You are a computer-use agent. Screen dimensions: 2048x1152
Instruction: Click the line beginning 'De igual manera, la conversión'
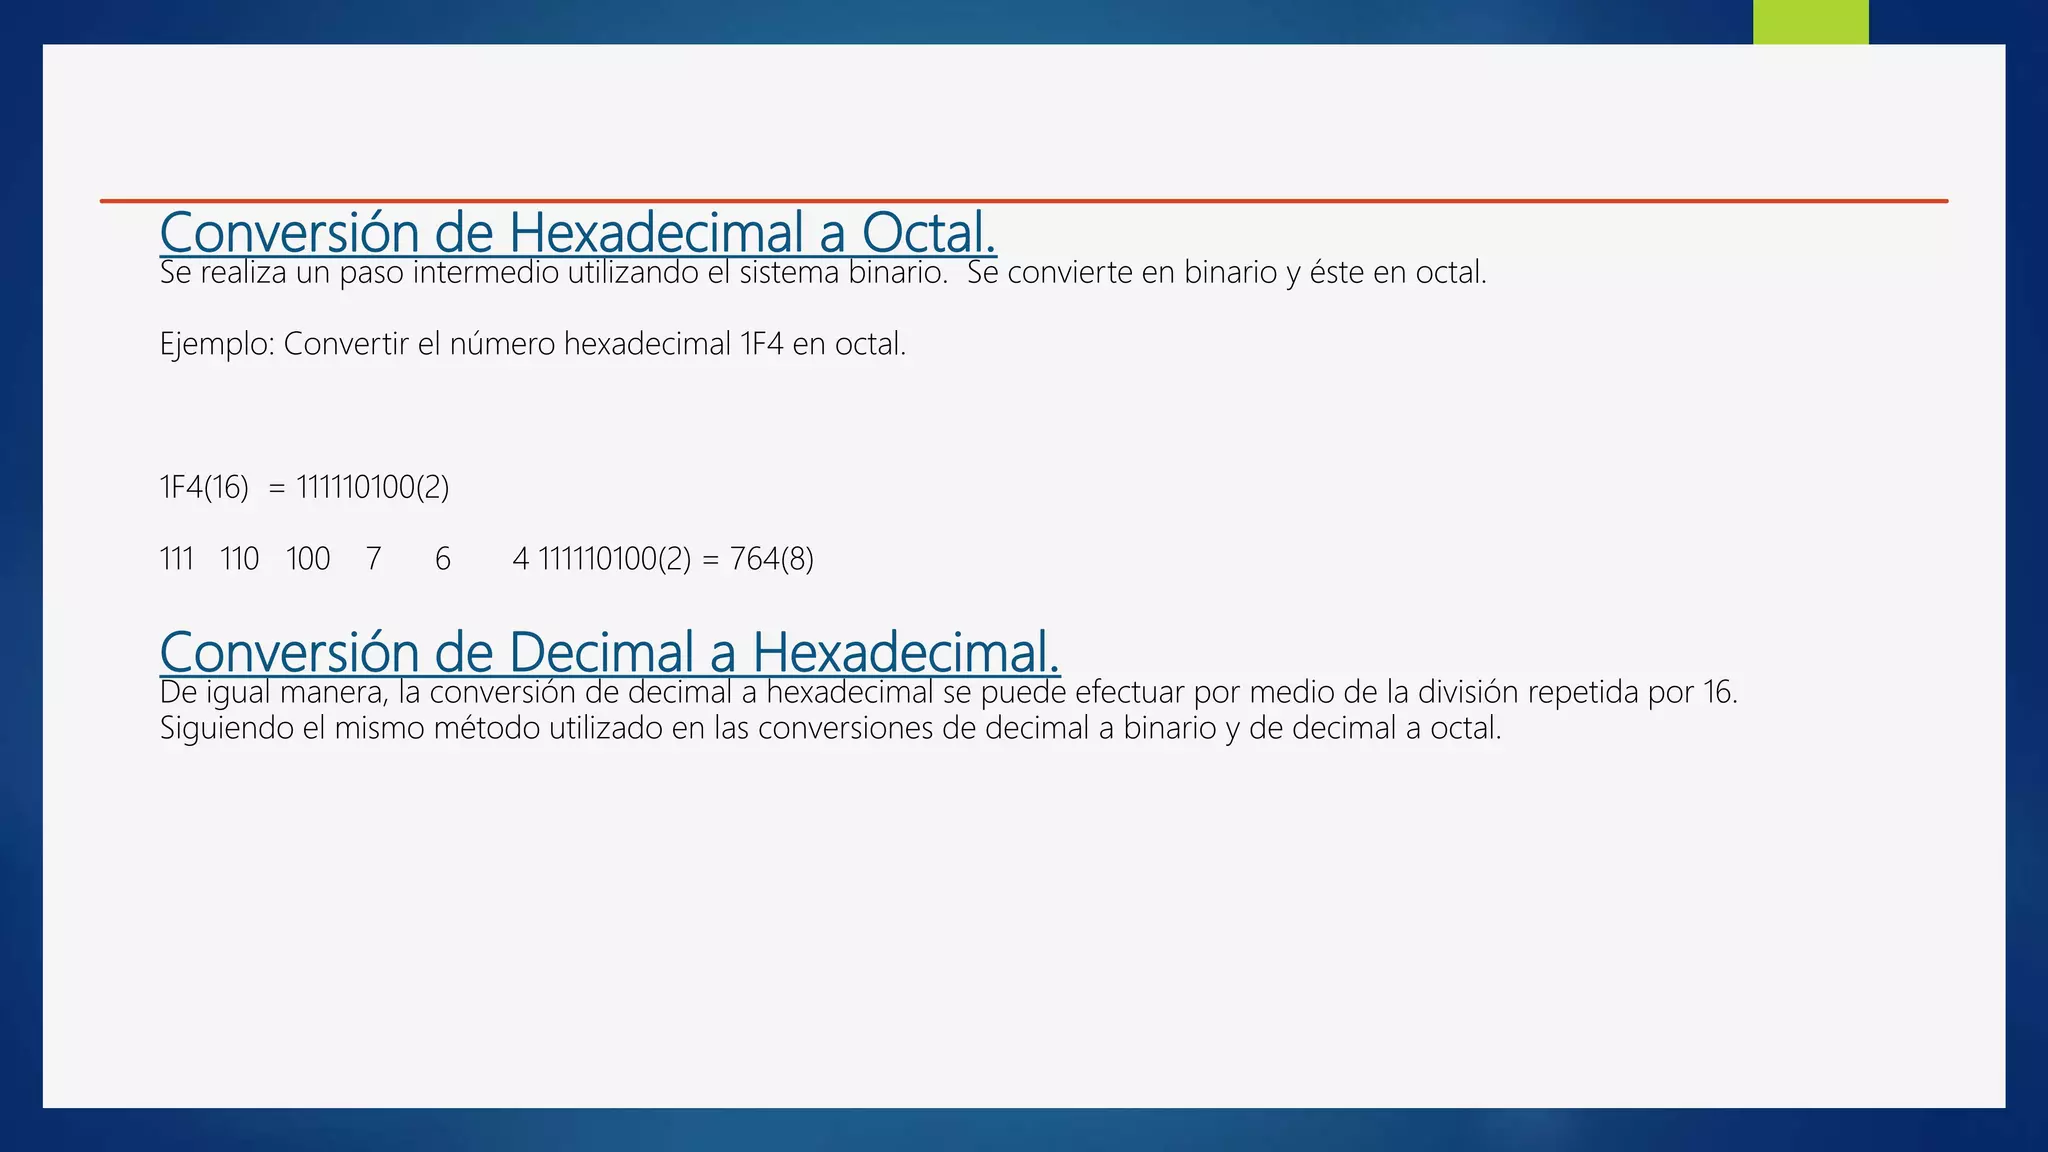[948, 693]
